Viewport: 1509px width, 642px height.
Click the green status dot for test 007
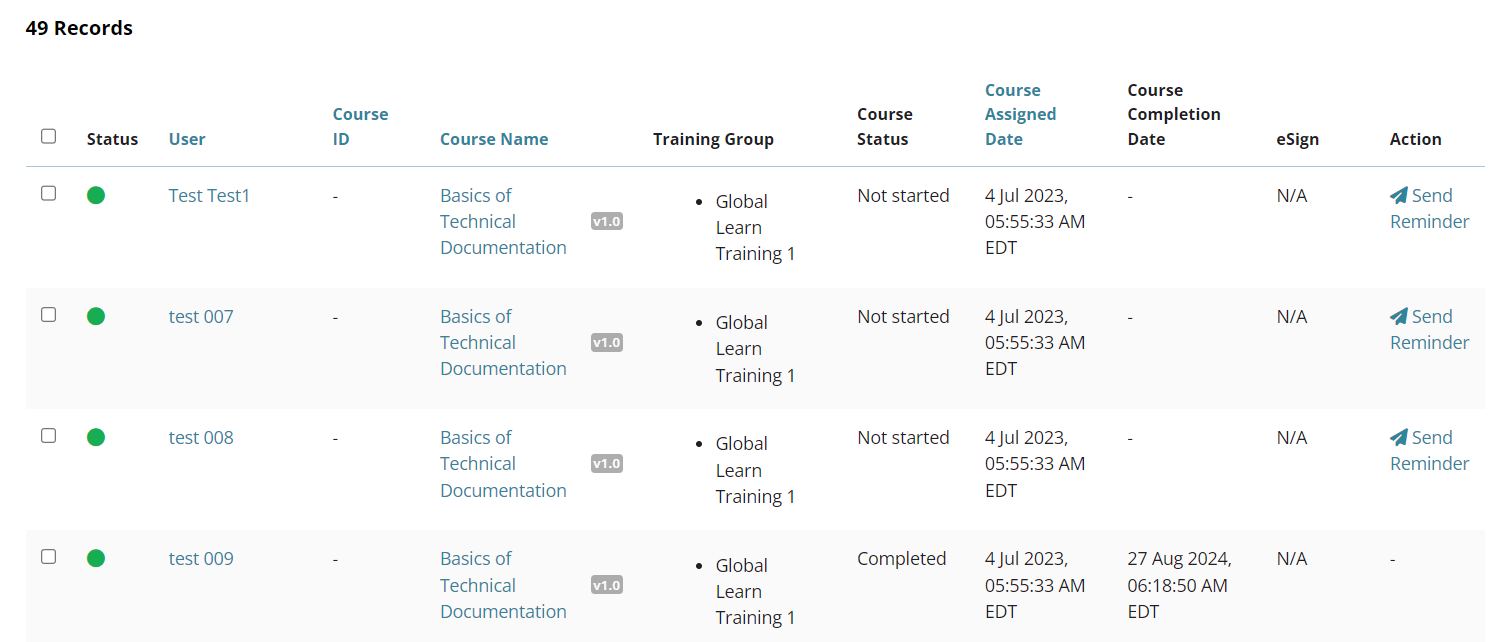(96, 316)
